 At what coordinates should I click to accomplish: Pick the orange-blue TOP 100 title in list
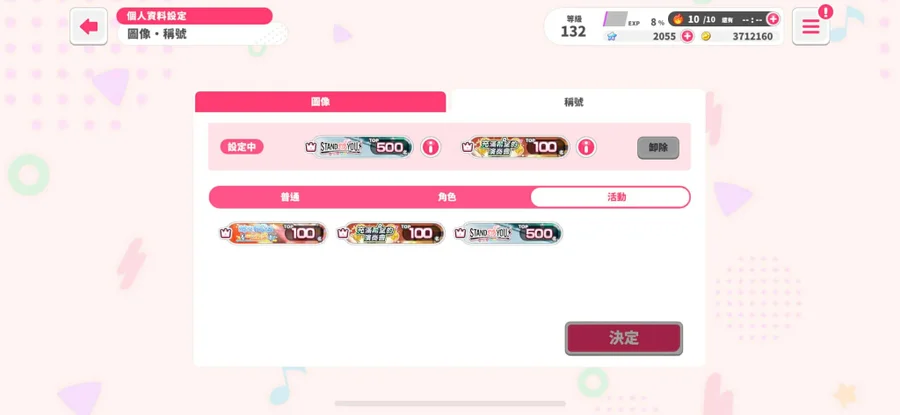click(273, 233)
